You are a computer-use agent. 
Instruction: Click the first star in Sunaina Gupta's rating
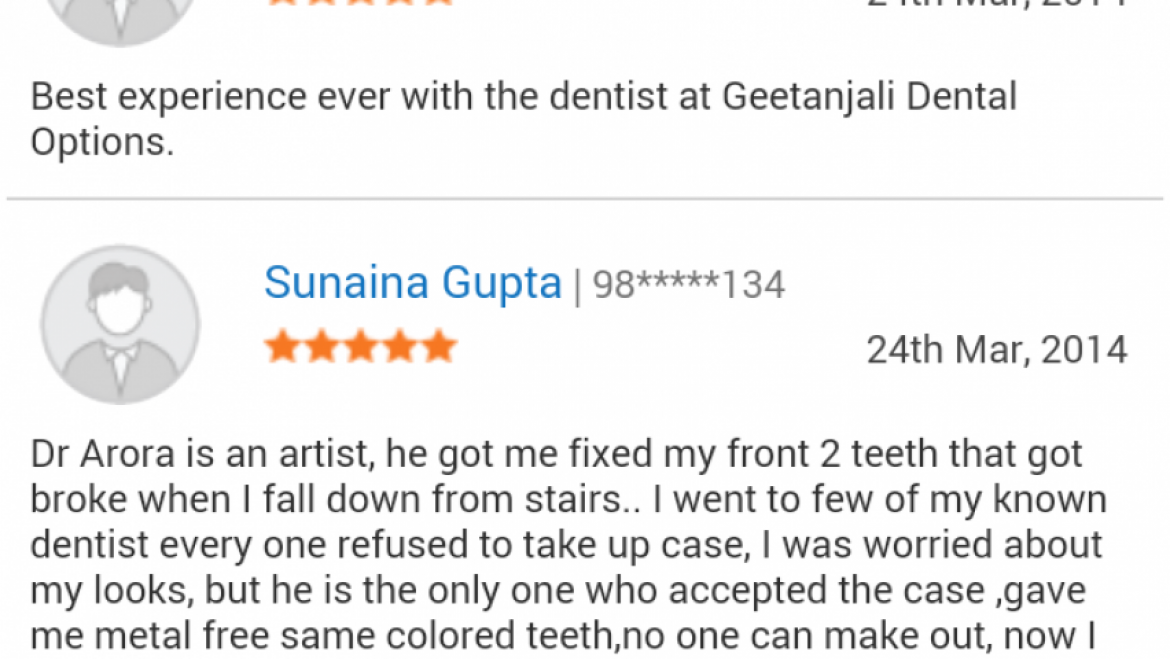[x=284, y=346]
